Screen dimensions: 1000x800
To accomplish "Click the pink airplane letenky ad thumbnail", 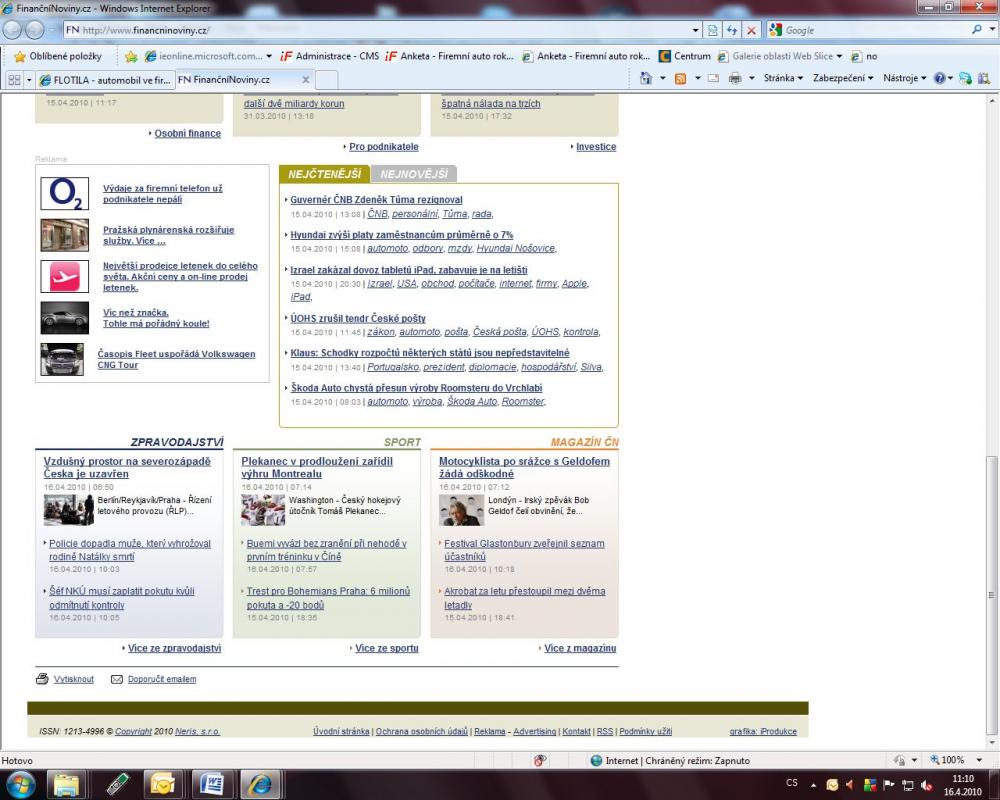I will tap(64, 276).
